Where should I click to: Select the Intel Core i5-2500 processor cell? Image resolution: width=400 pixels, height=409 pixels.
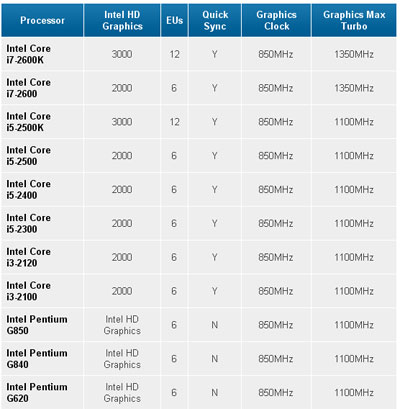29,156
